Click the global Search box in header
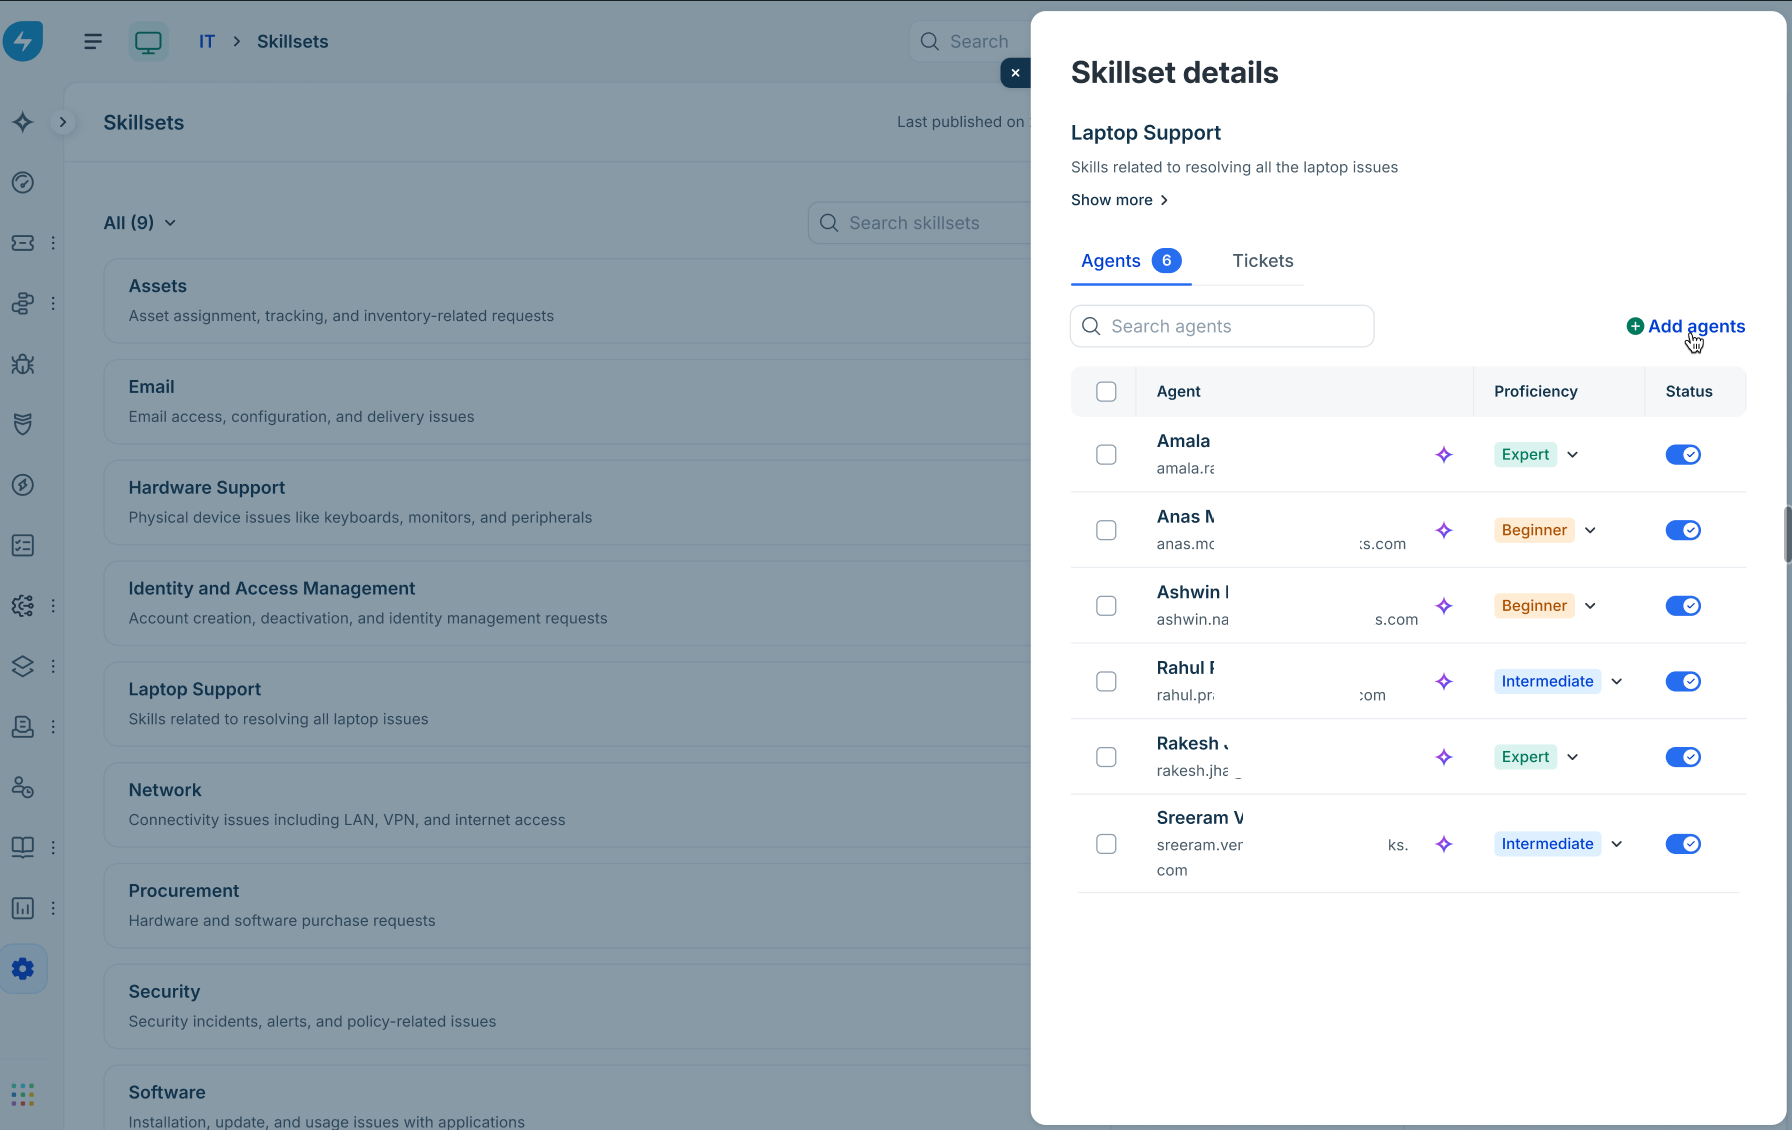This screenshot has height=1130, width=1792. pyautogui.click(x=970, y=41)
